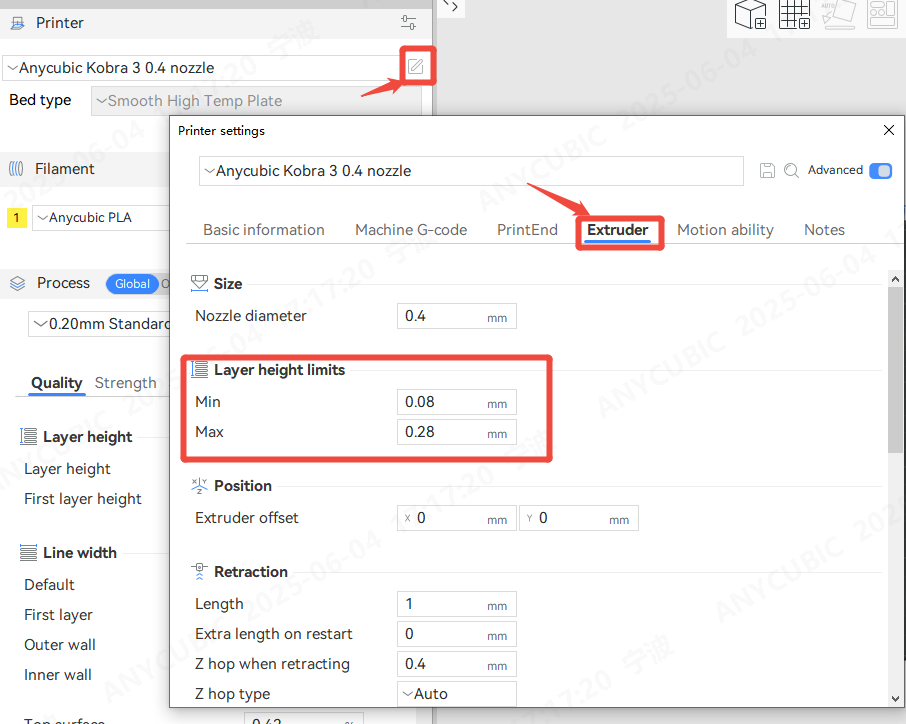The width and height of the screenshot is (906, 724).
Task: Open the Anycubic PLA filament dropdown
Action: coord(101,218)
